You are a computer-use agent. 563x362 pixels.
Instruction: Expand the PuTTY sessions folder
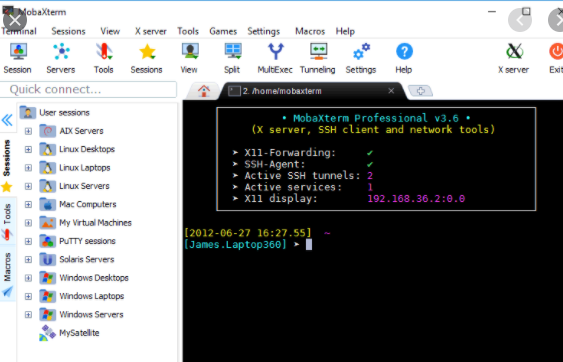click(x=28, y=241)
